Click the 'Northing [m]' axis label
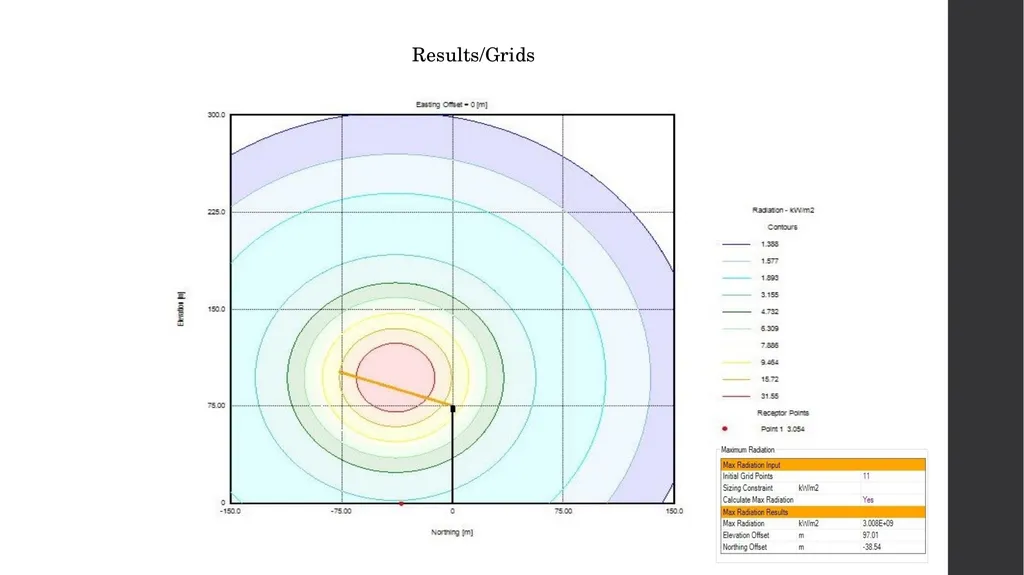The image size is (1024, 575). [x=452, y=532]
